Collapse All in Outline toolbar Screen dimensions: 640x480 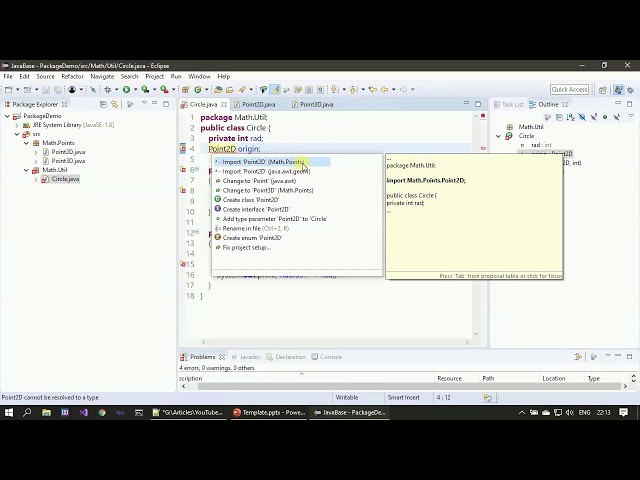pos(559,118)
